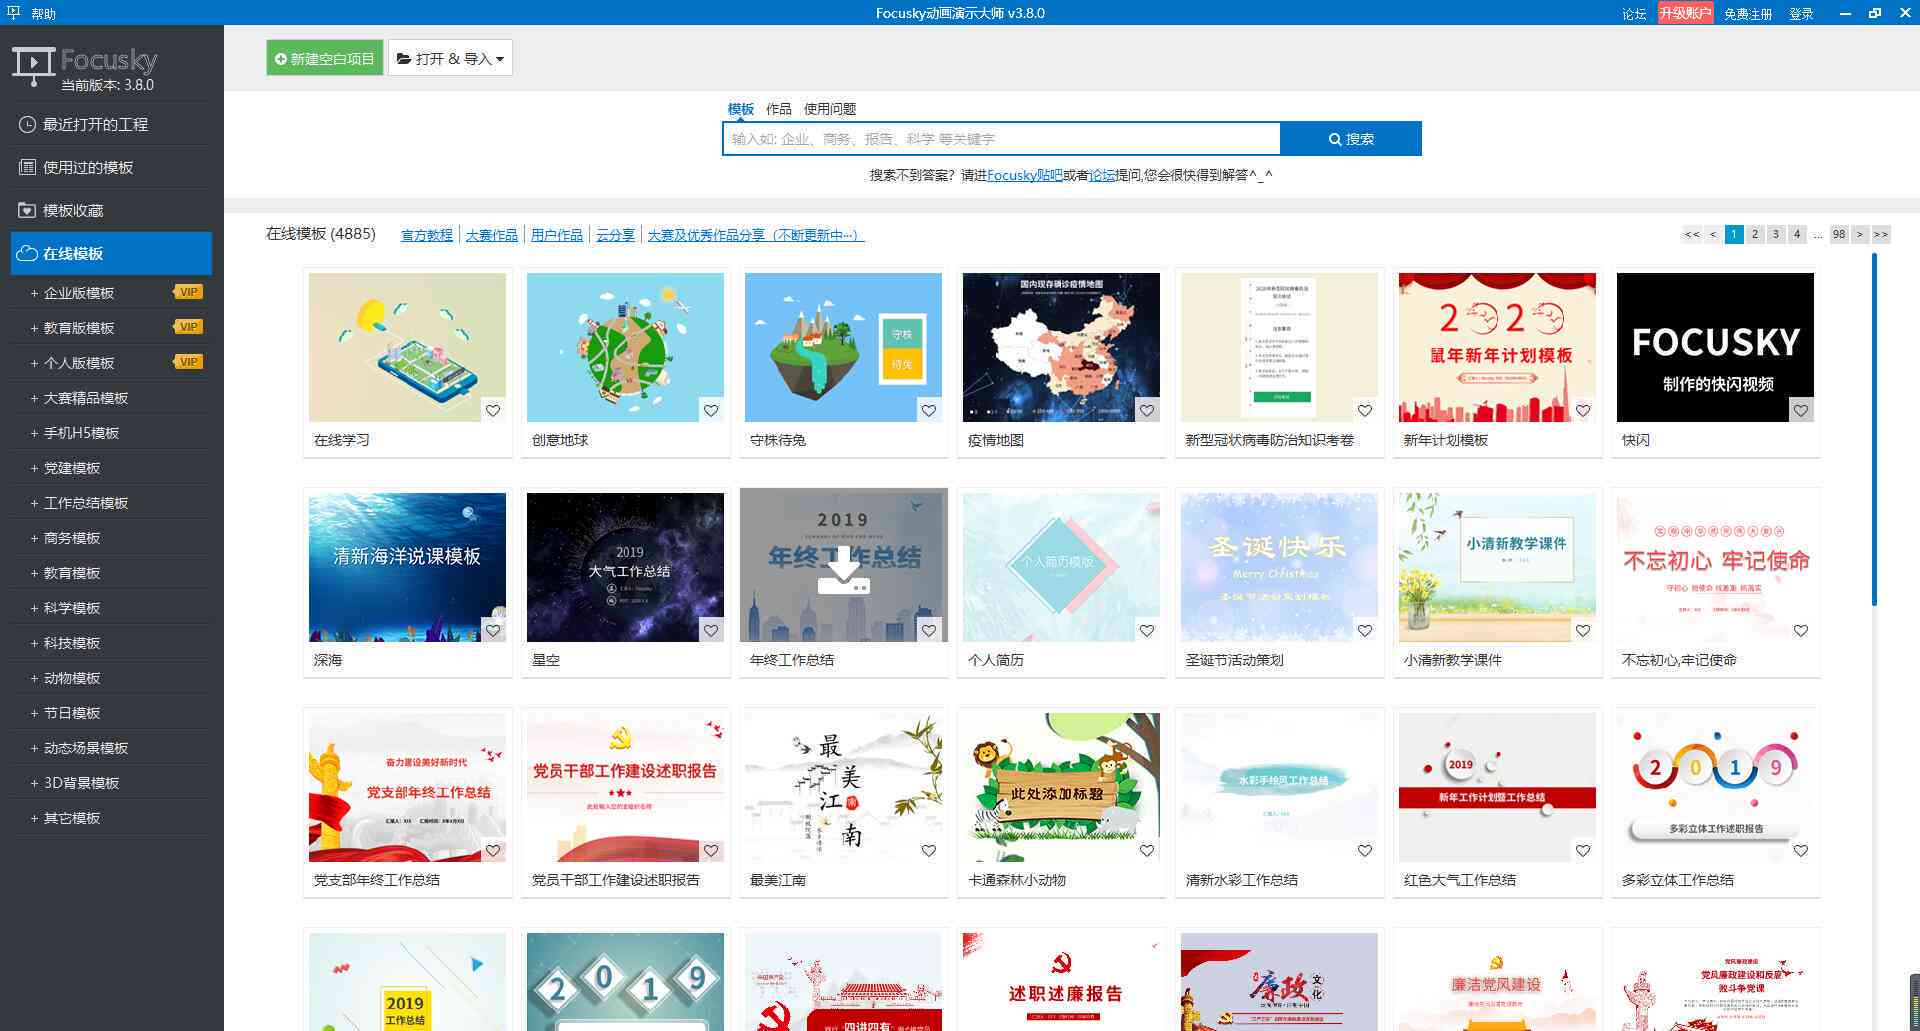This screenshot has height=1031, width=1920.
Task: Favorite the 红色大气工作总结 heart icon
Action: tap(1583, 850)
